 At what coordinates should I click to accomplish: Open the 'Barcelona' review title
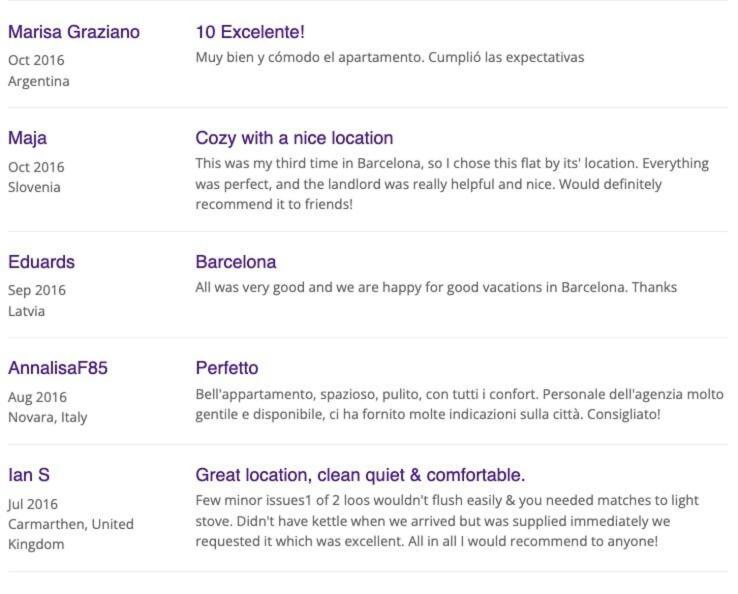click(236, 262)
